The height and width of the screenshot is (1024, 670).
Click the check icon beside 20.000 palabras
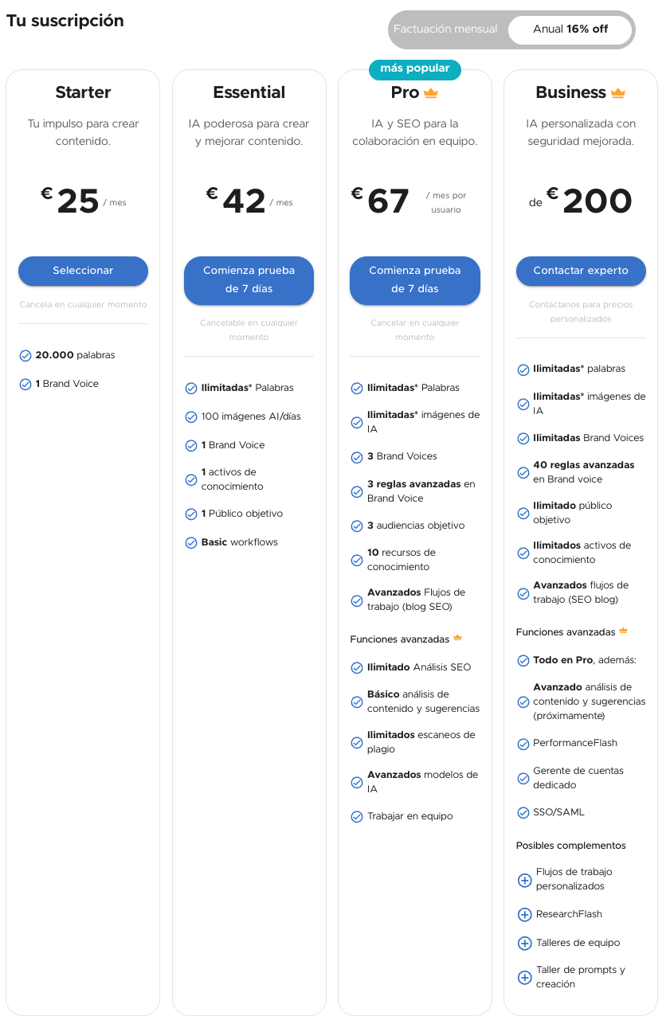coord(25,355)
